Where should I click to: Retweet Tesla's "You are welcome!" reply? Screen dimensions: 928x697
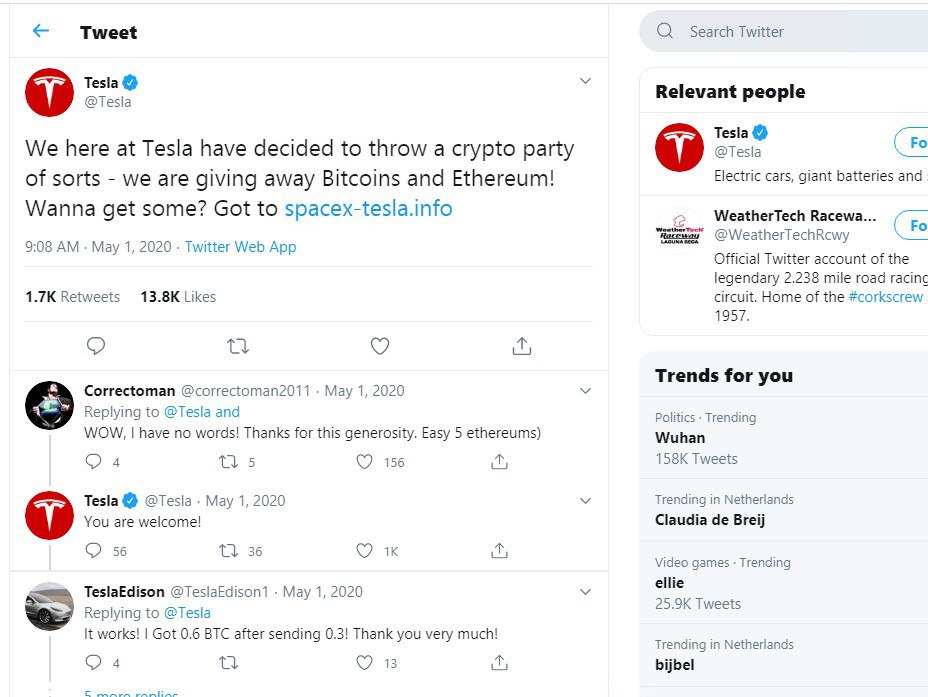[228, 551]
